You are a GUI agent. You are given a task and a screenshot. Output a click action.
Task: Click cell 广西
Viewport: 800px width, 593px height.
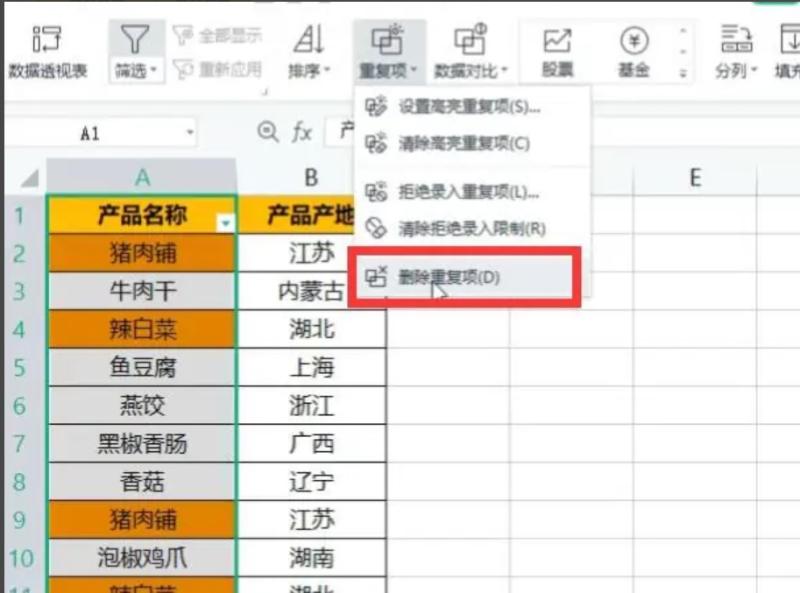(312, 443)
